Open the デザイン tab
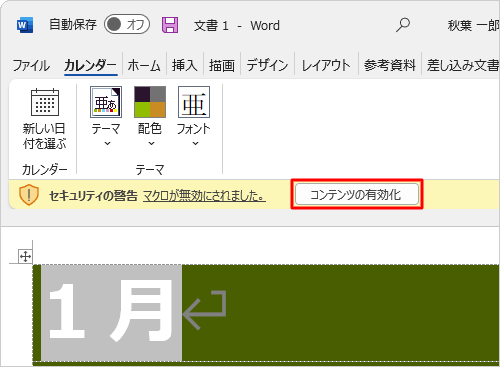The width and height of the screenshot is (500, 367). 267,65
